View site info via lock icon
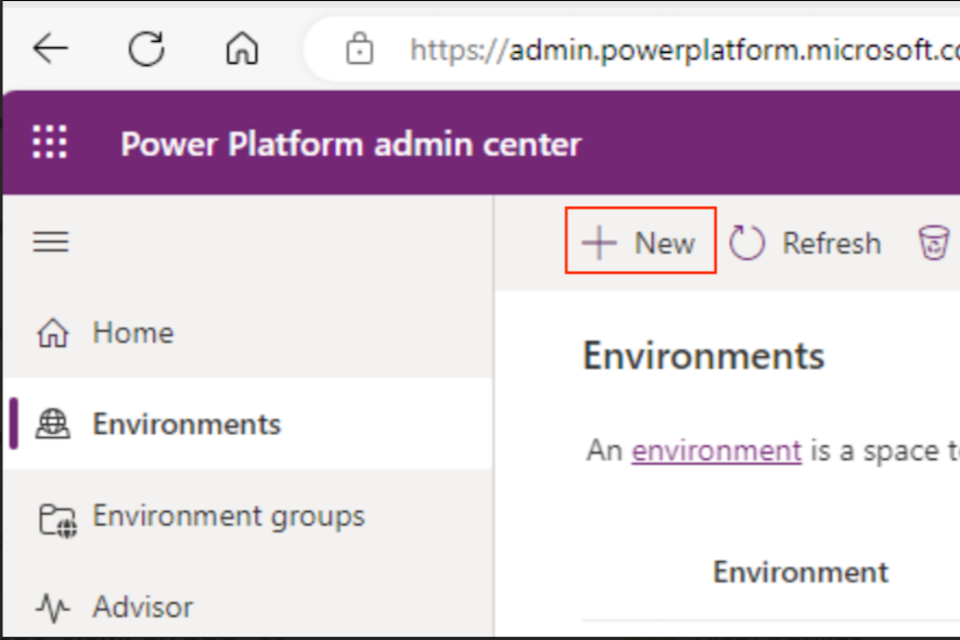This screenshot has width=960, height=640. pyautogui.click(x=359, y=49)
